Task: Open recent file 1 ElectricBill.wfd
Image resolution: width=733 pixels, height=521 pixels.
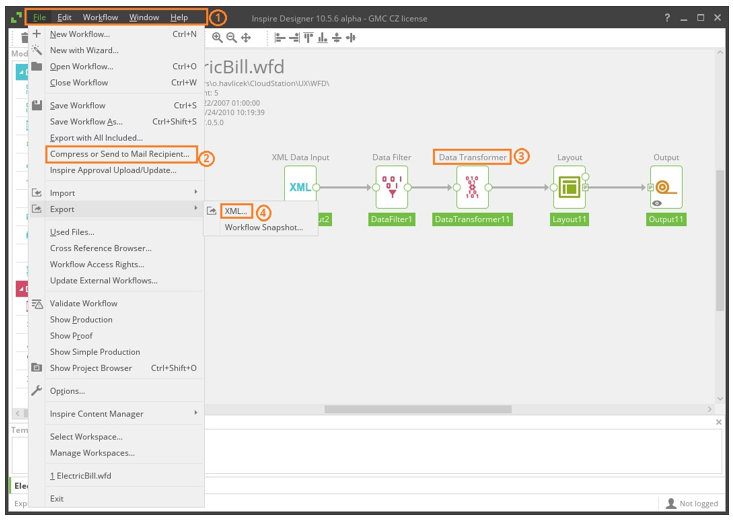Action: point(116,476)
